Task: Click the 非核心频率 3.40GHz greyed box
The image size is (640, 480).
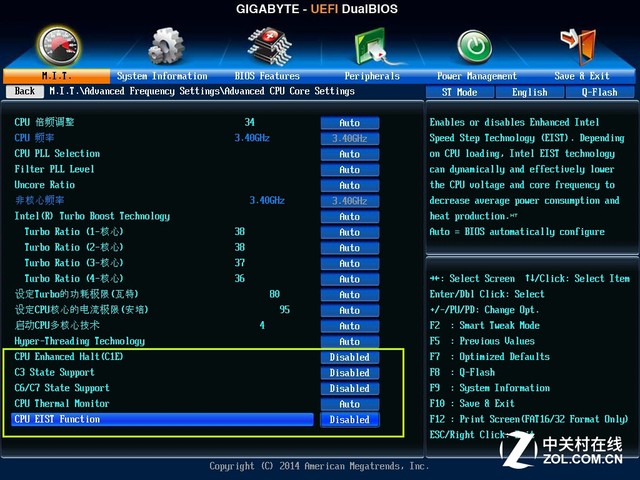Action: tap(350, 201)
